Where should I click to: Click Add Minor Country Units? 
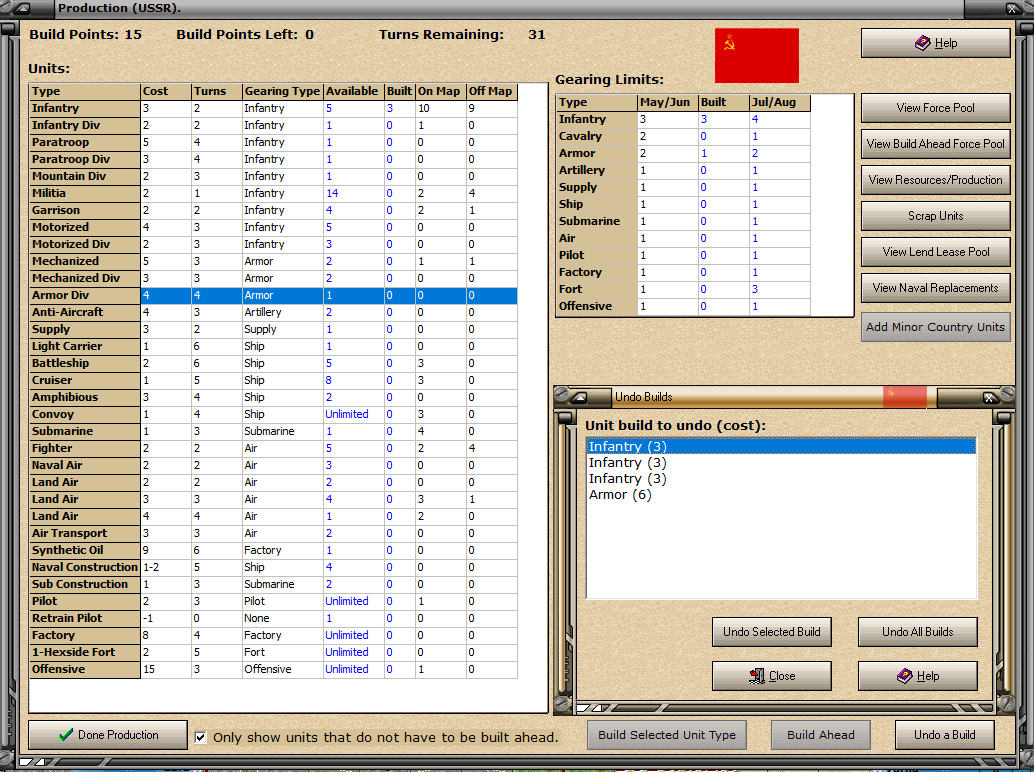[935, 327]
